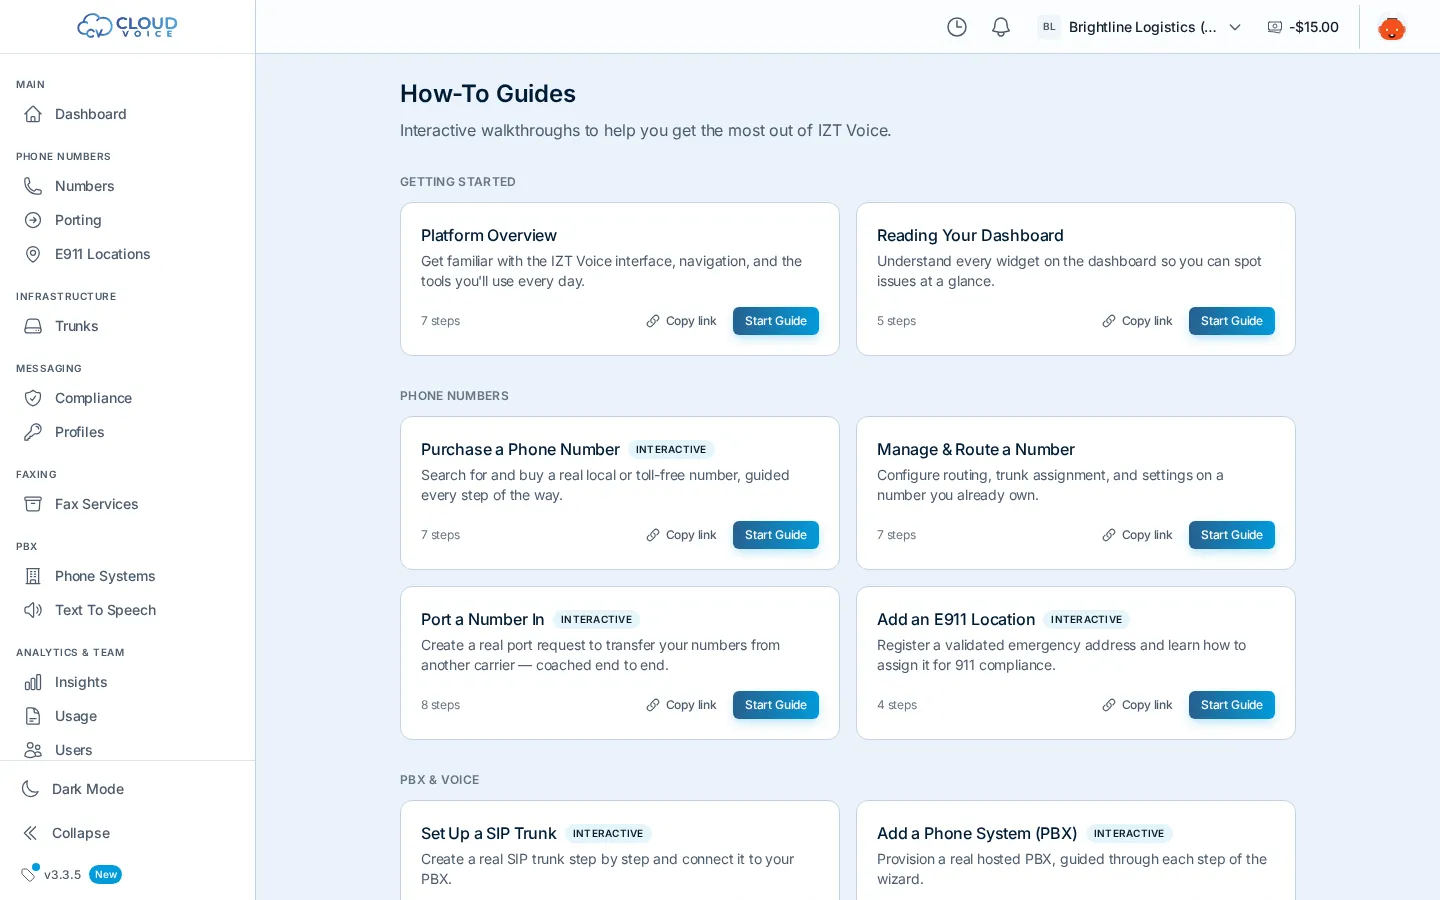
Task: Click the Fax Services sidebar label
Action: pos(97,504)
